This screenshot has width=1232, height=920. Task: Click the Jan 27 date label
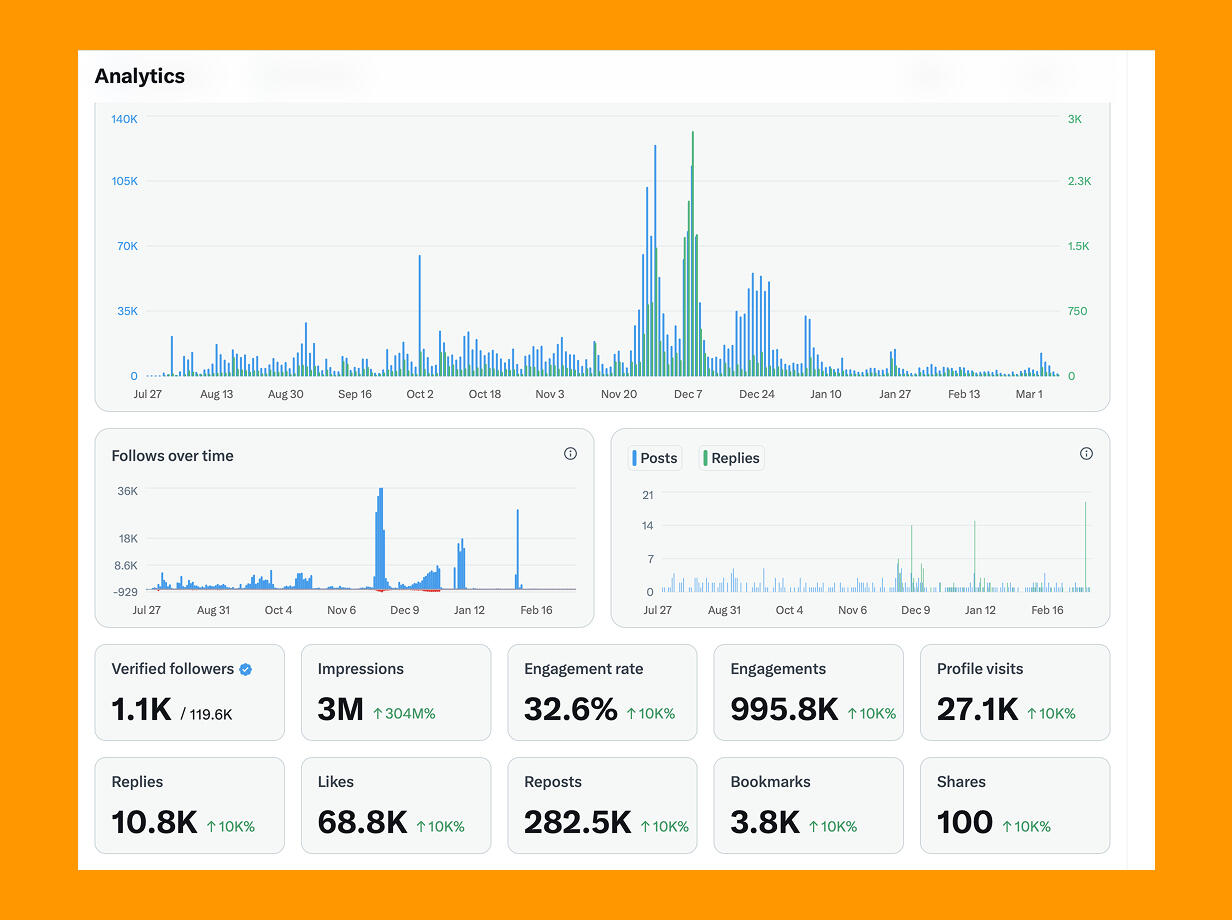point(895,394)
